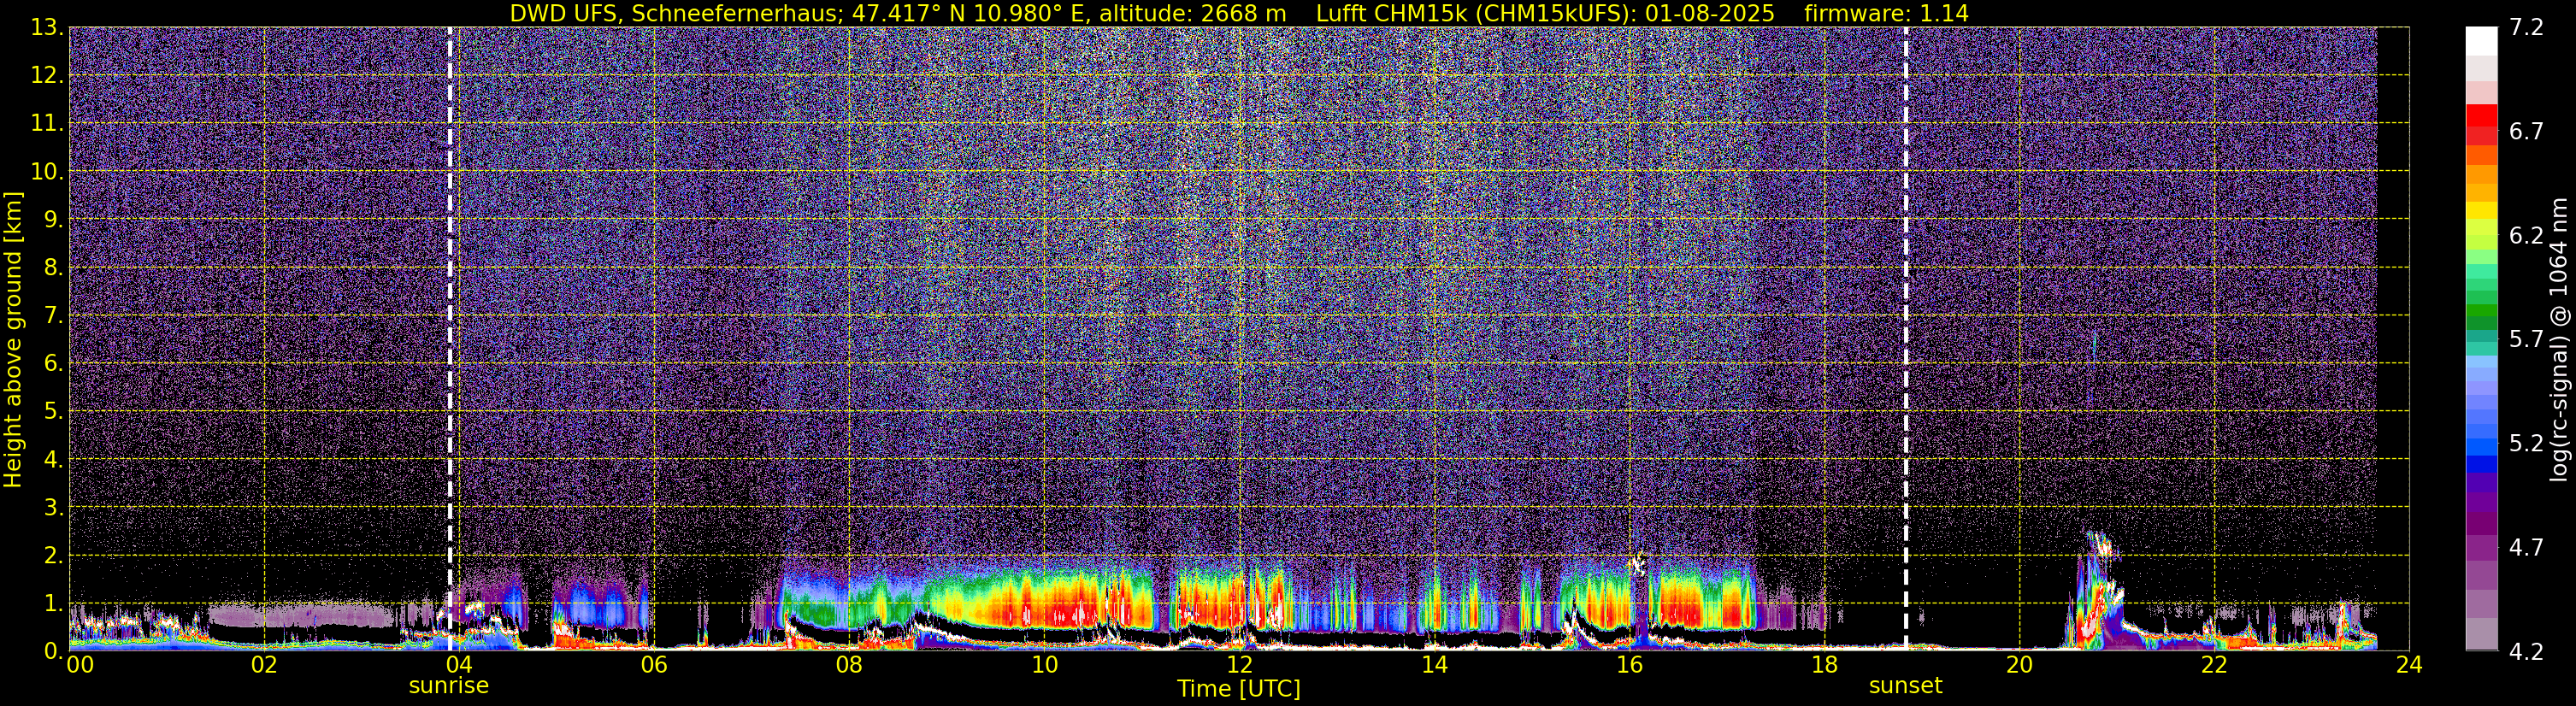Click the colorbar value '4.7'
This screenshot has width=2576, height=706.
coord(2526,548)
